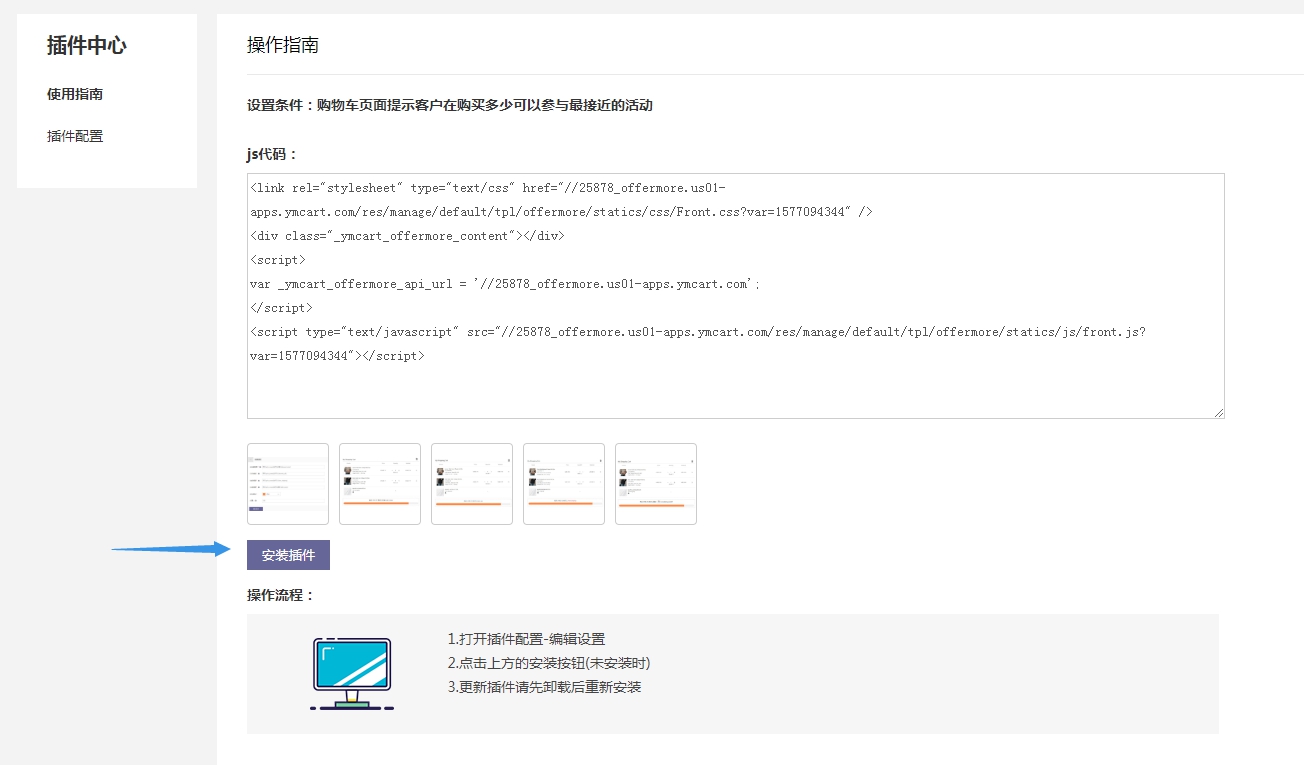
Task: Click the 插件中心 sidebar title
Action: [87, 45]
